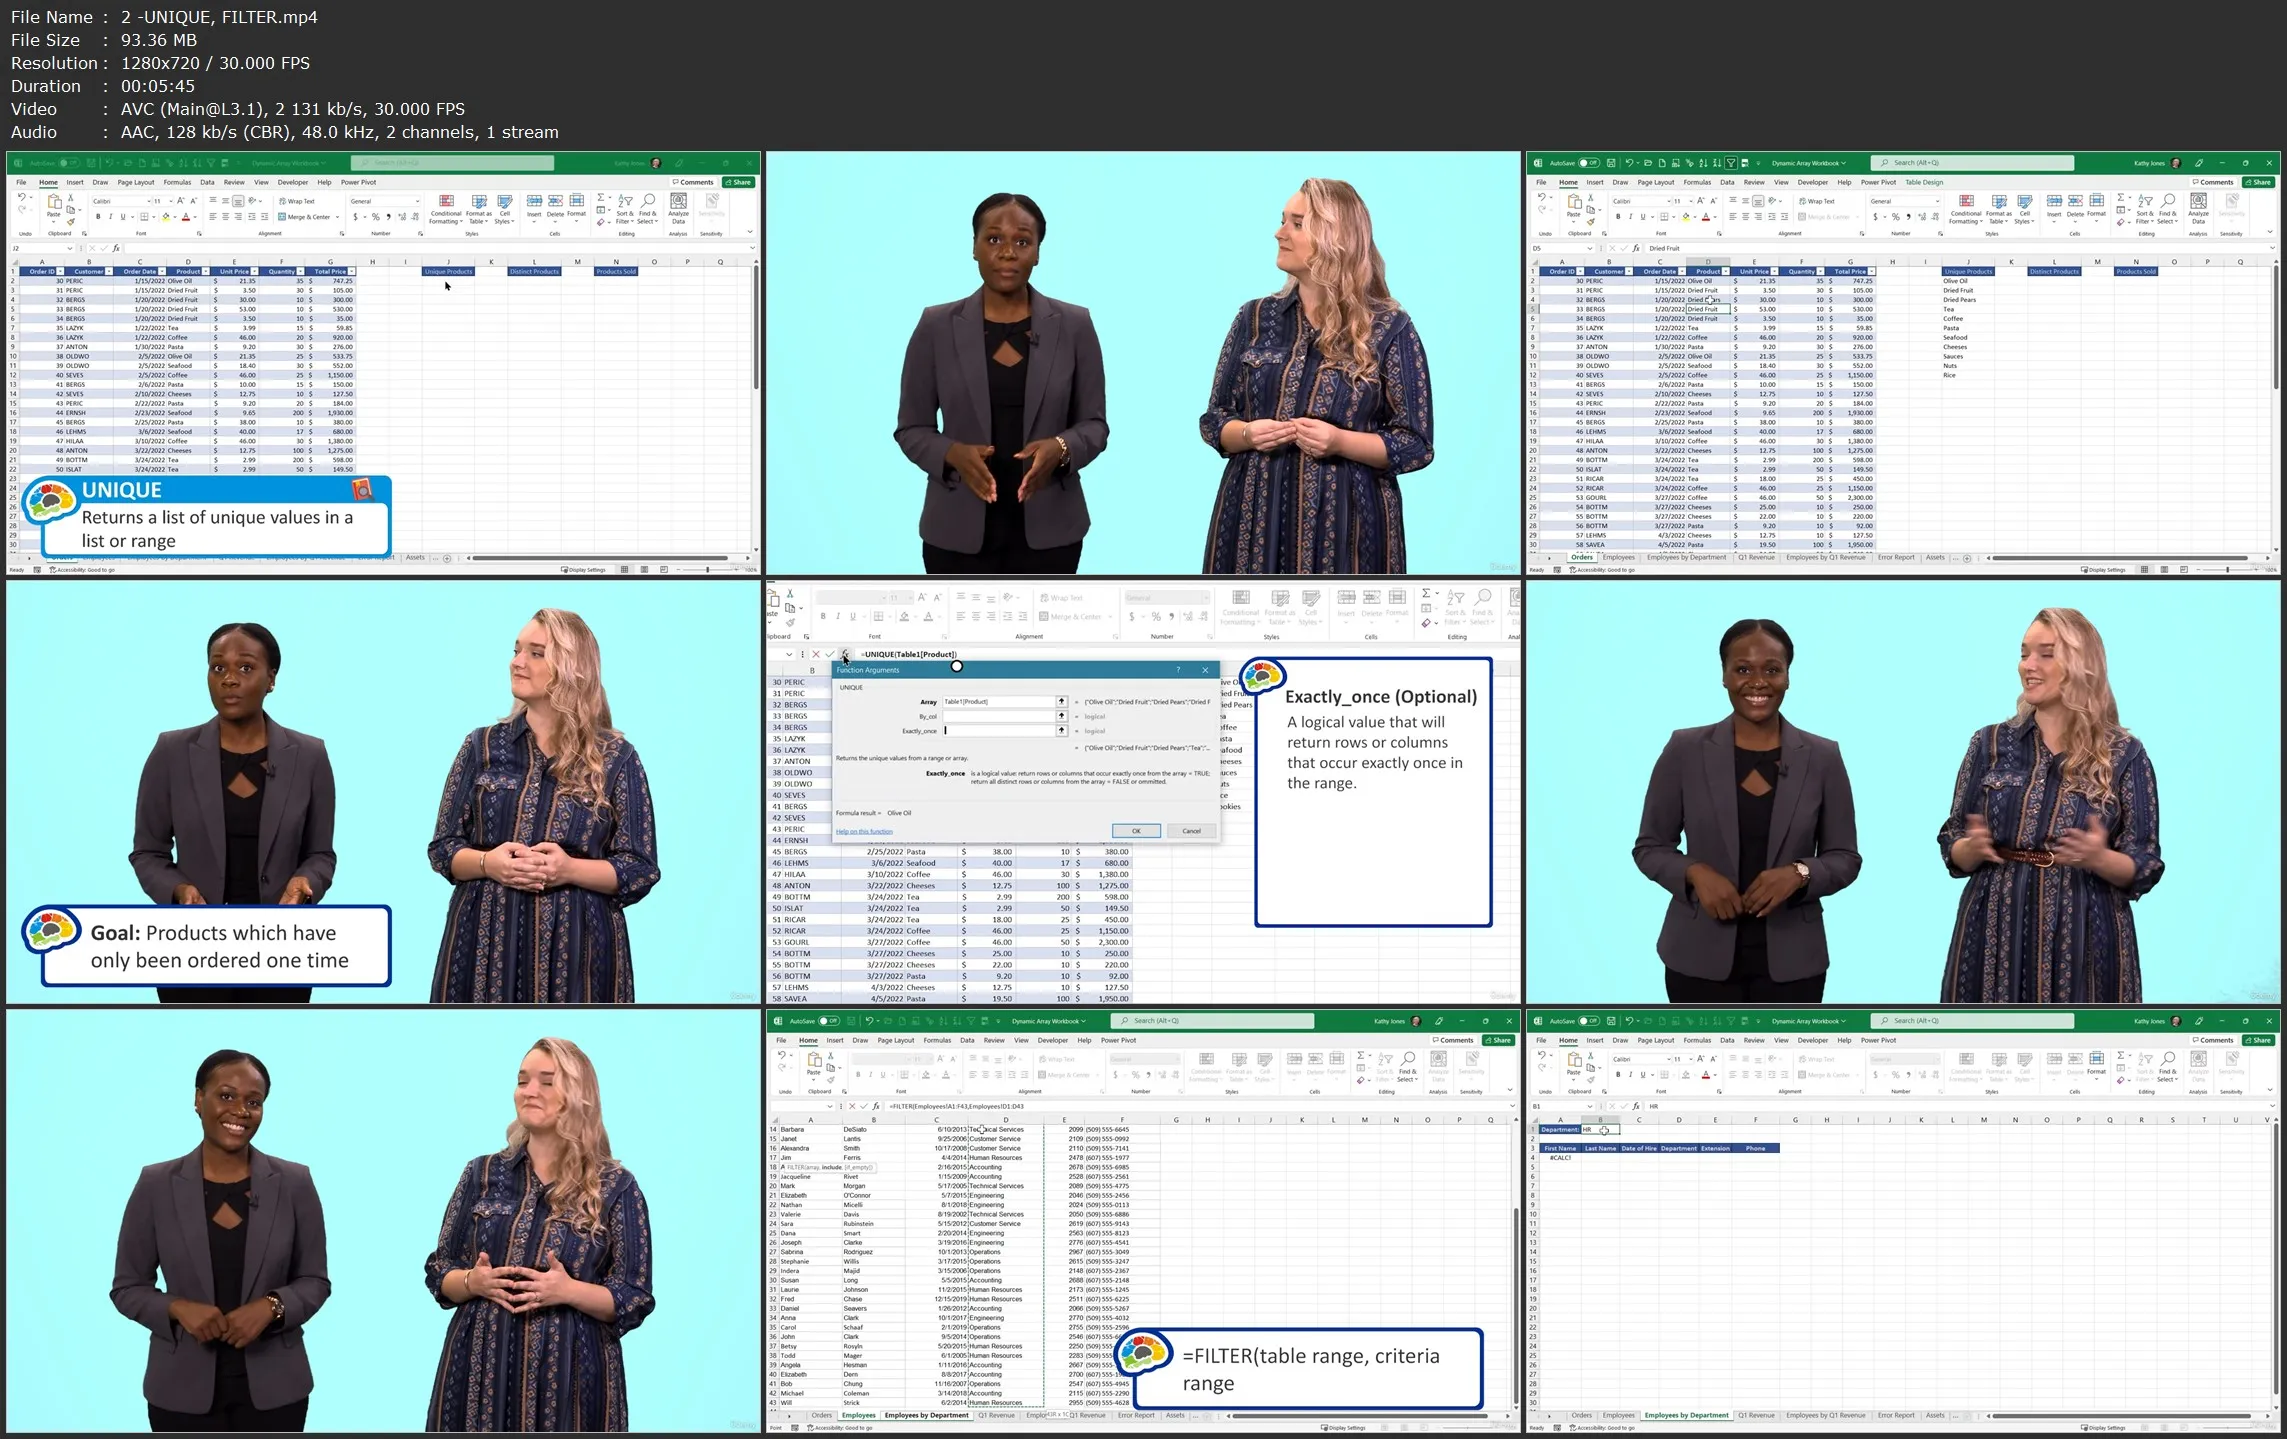This screenshot has width=2287, height=1439.
Task: Toggle AutoSave in the frame with Table Design tab
Action: pos(1588,163)
